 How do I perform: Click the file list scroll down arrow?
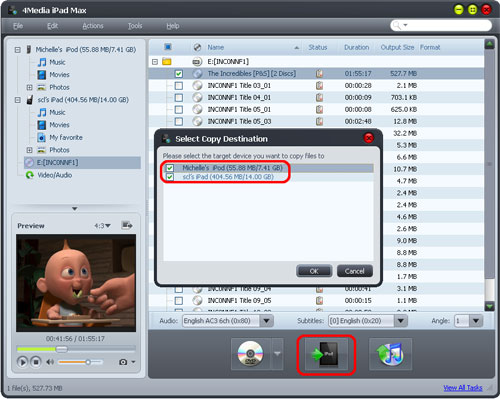(489, 306)
